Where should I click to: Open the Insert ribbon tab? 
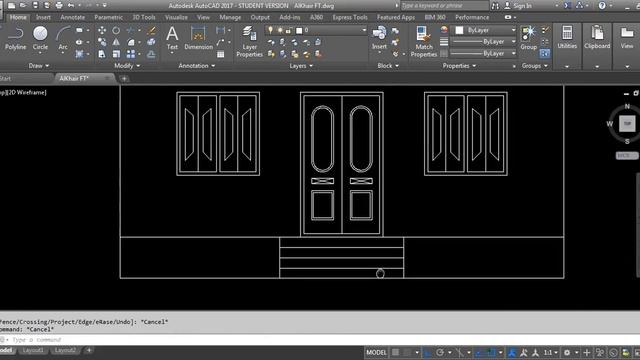43,17
